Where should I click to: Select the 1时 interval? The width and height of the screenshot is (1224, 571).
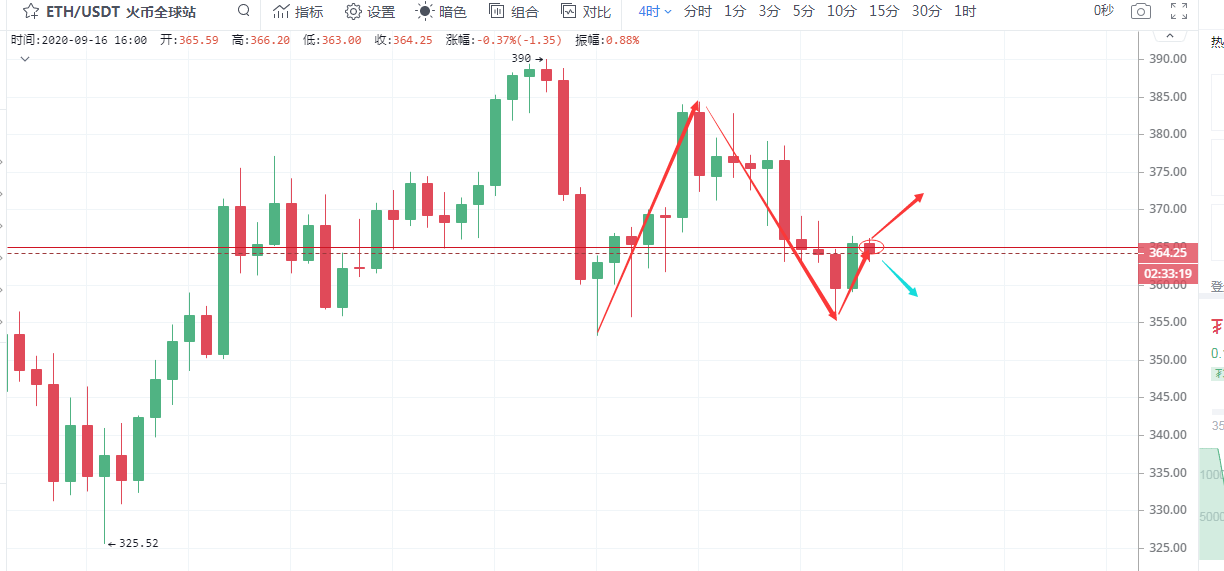pos(965,12)
